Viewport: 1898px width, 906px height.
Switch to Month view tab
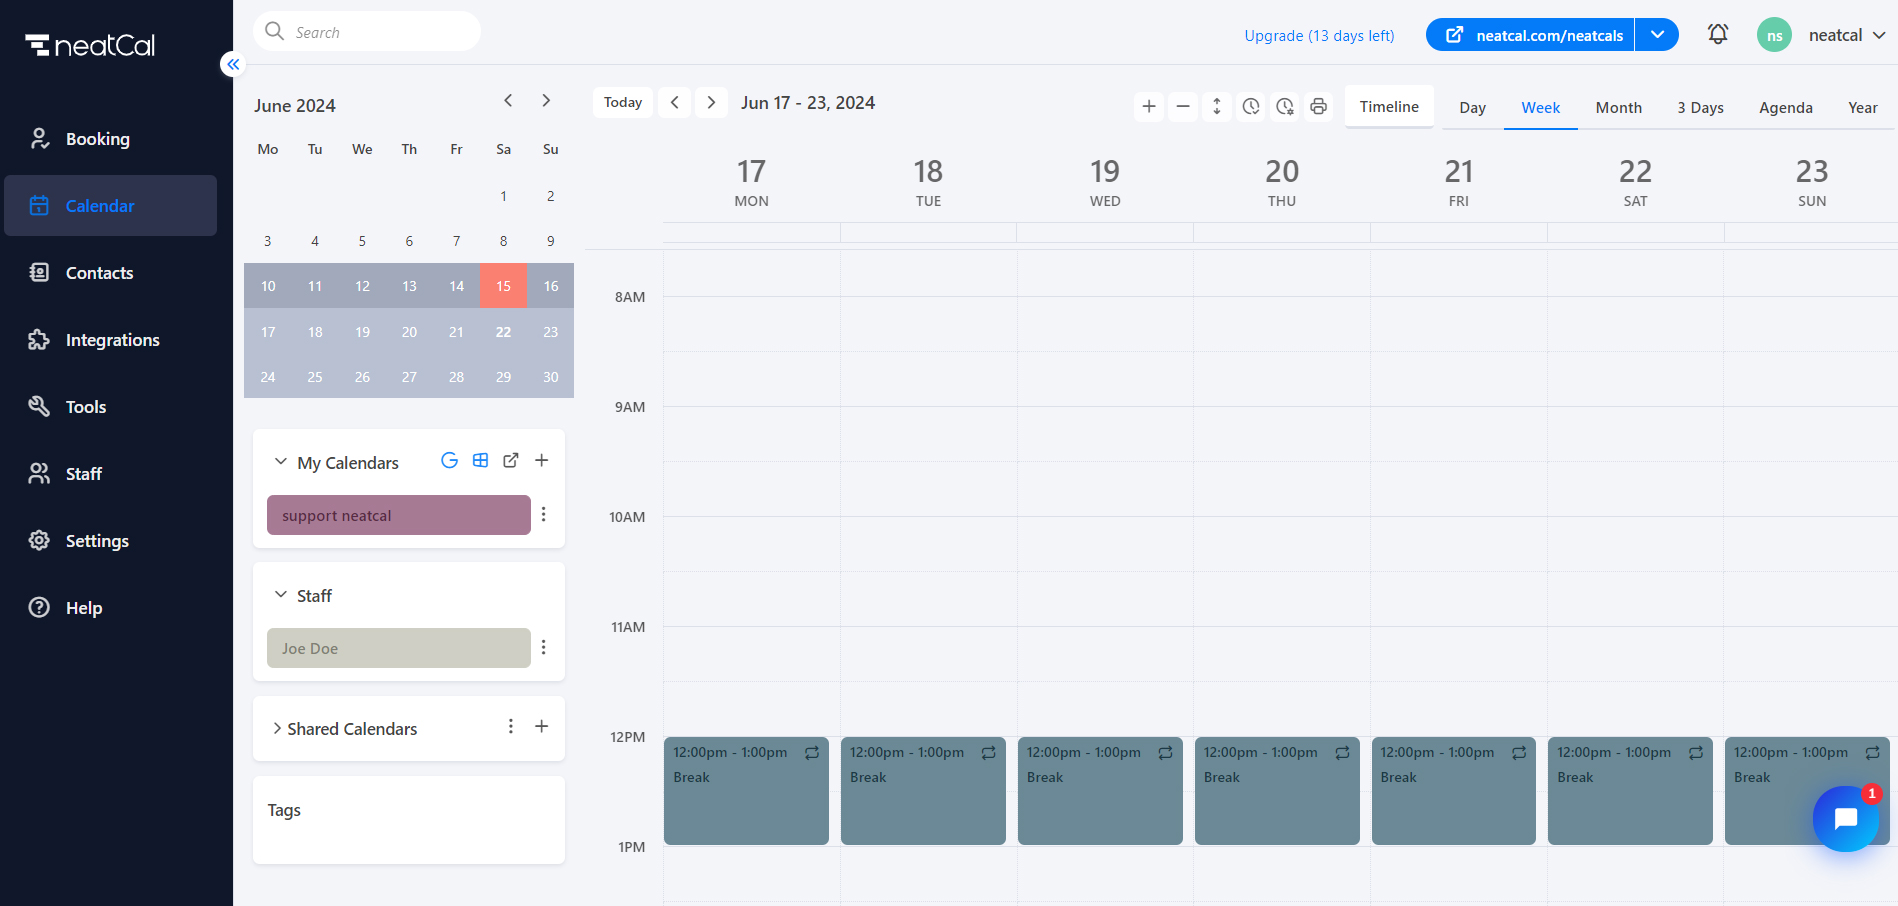pos(1619,107)
